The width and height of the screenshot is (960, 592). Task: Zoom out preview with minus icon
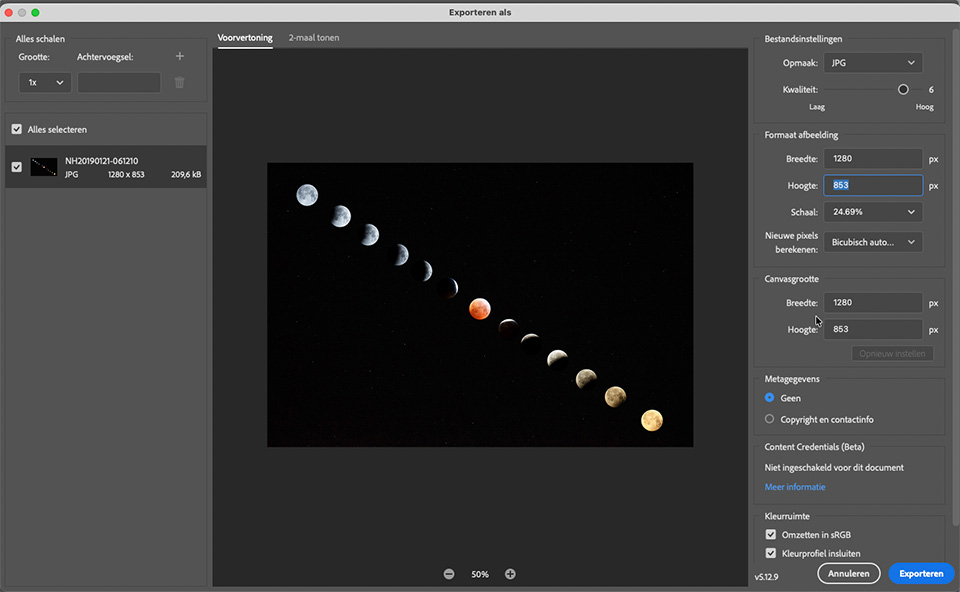(449, 574)
